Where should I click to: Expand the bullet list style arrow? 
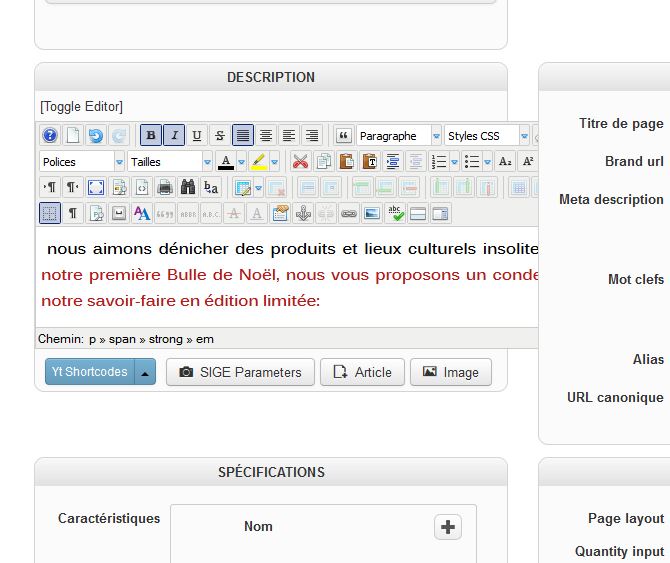pyautogui.click(x=488, y=162)
